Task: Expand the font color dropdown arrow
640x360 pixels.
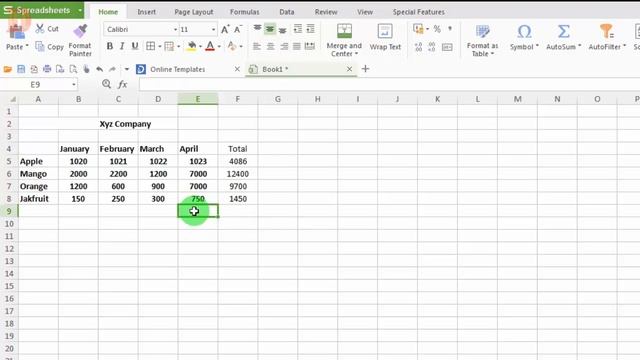Action: 220,47
